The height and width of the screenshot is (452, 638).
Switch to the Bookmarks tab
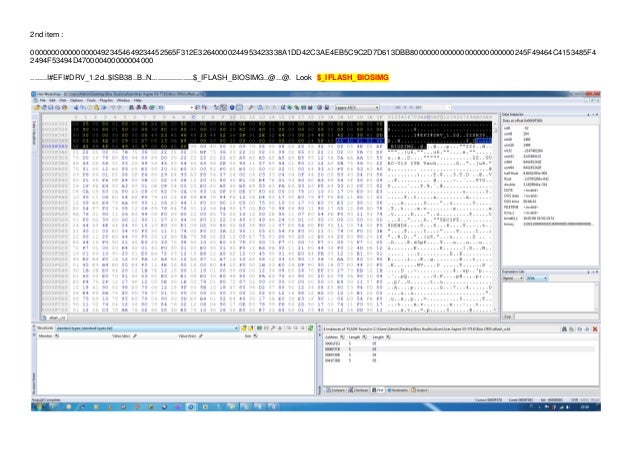[x=398, y=390]
